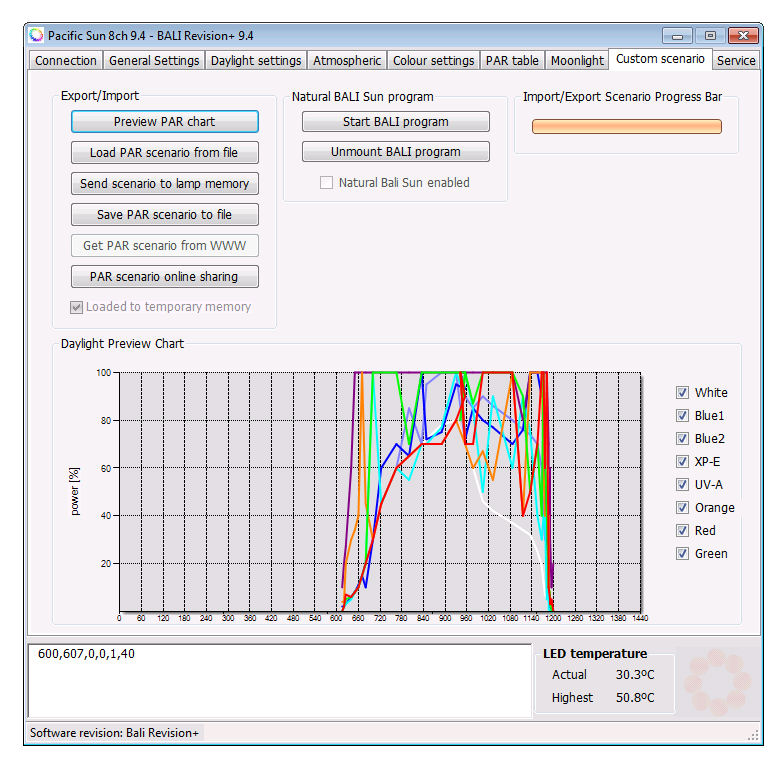Select the Moonlight tab
Screen dimensions: 784x769
577,61
